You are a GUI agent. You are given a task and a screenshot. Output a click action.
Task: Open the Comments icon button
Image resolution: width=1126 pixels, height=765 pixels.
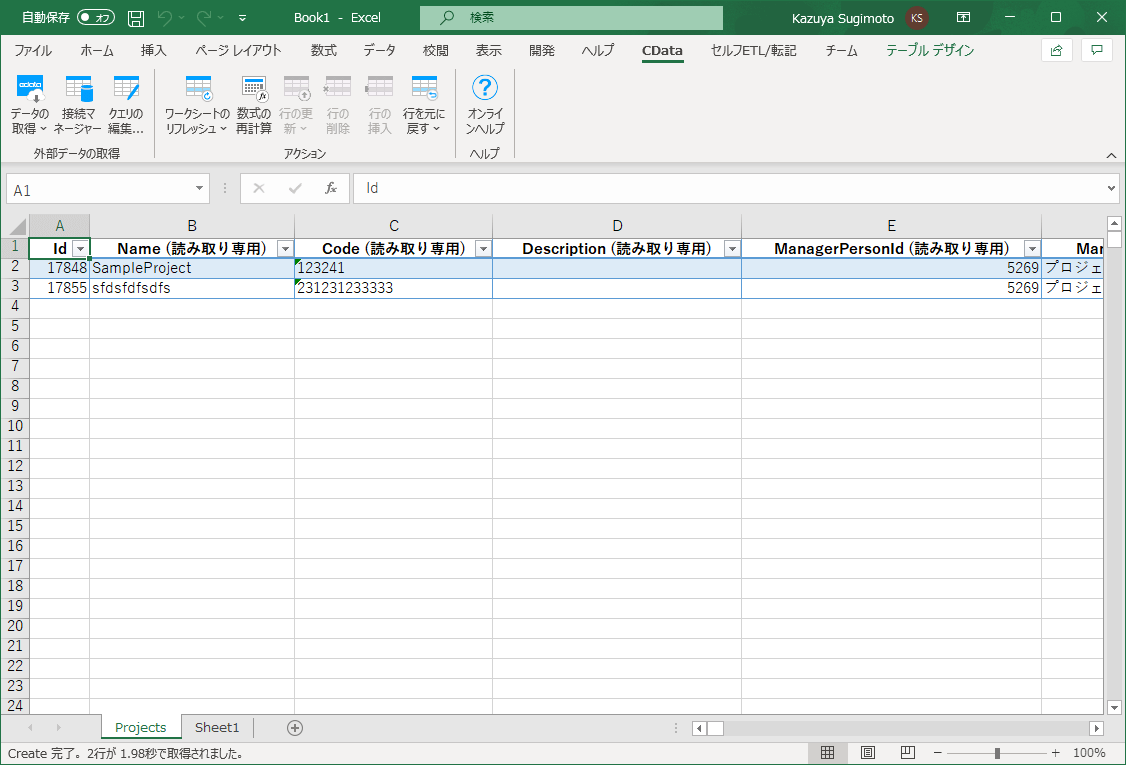1097,50
